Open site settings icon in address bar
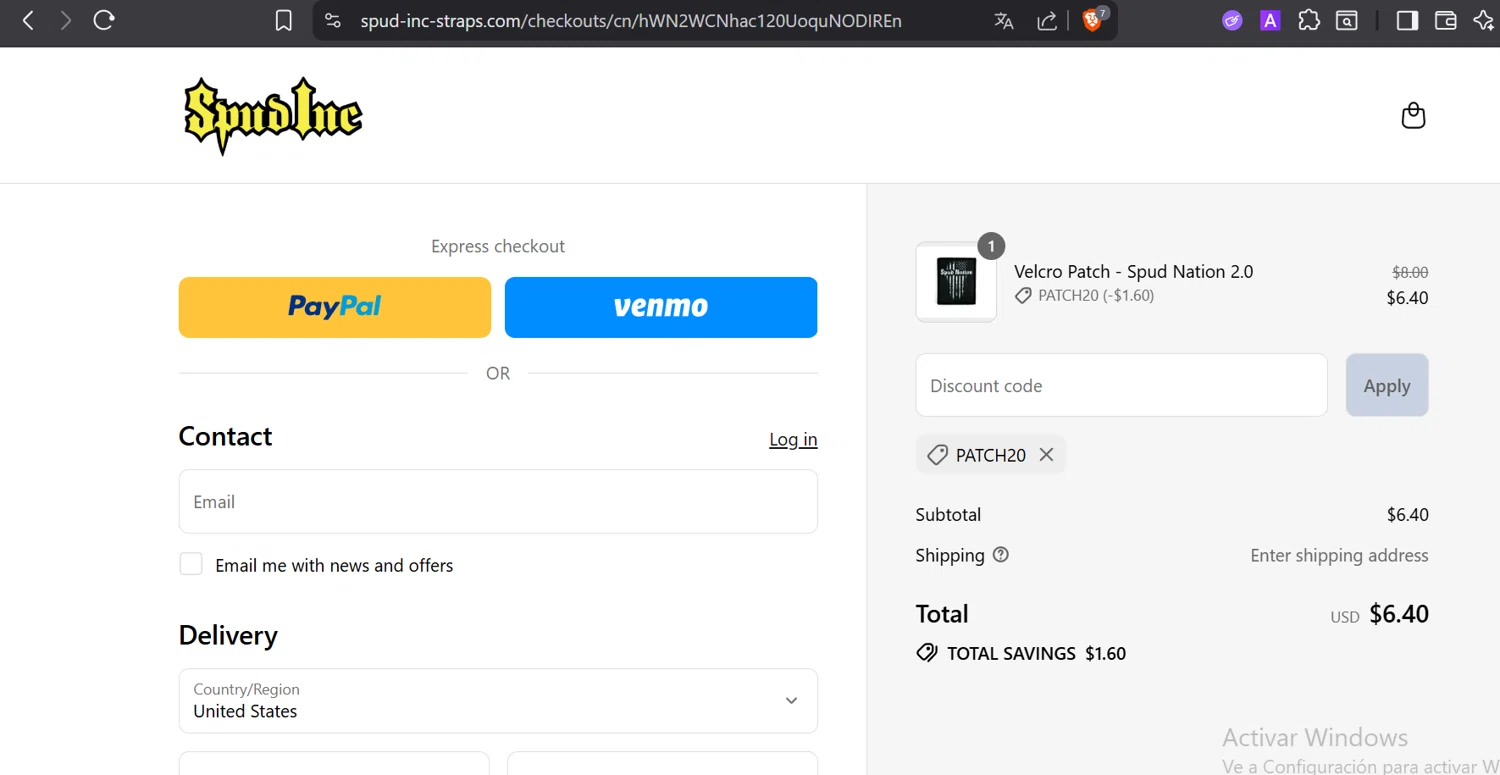1500x775 pixels. [333, 20]
